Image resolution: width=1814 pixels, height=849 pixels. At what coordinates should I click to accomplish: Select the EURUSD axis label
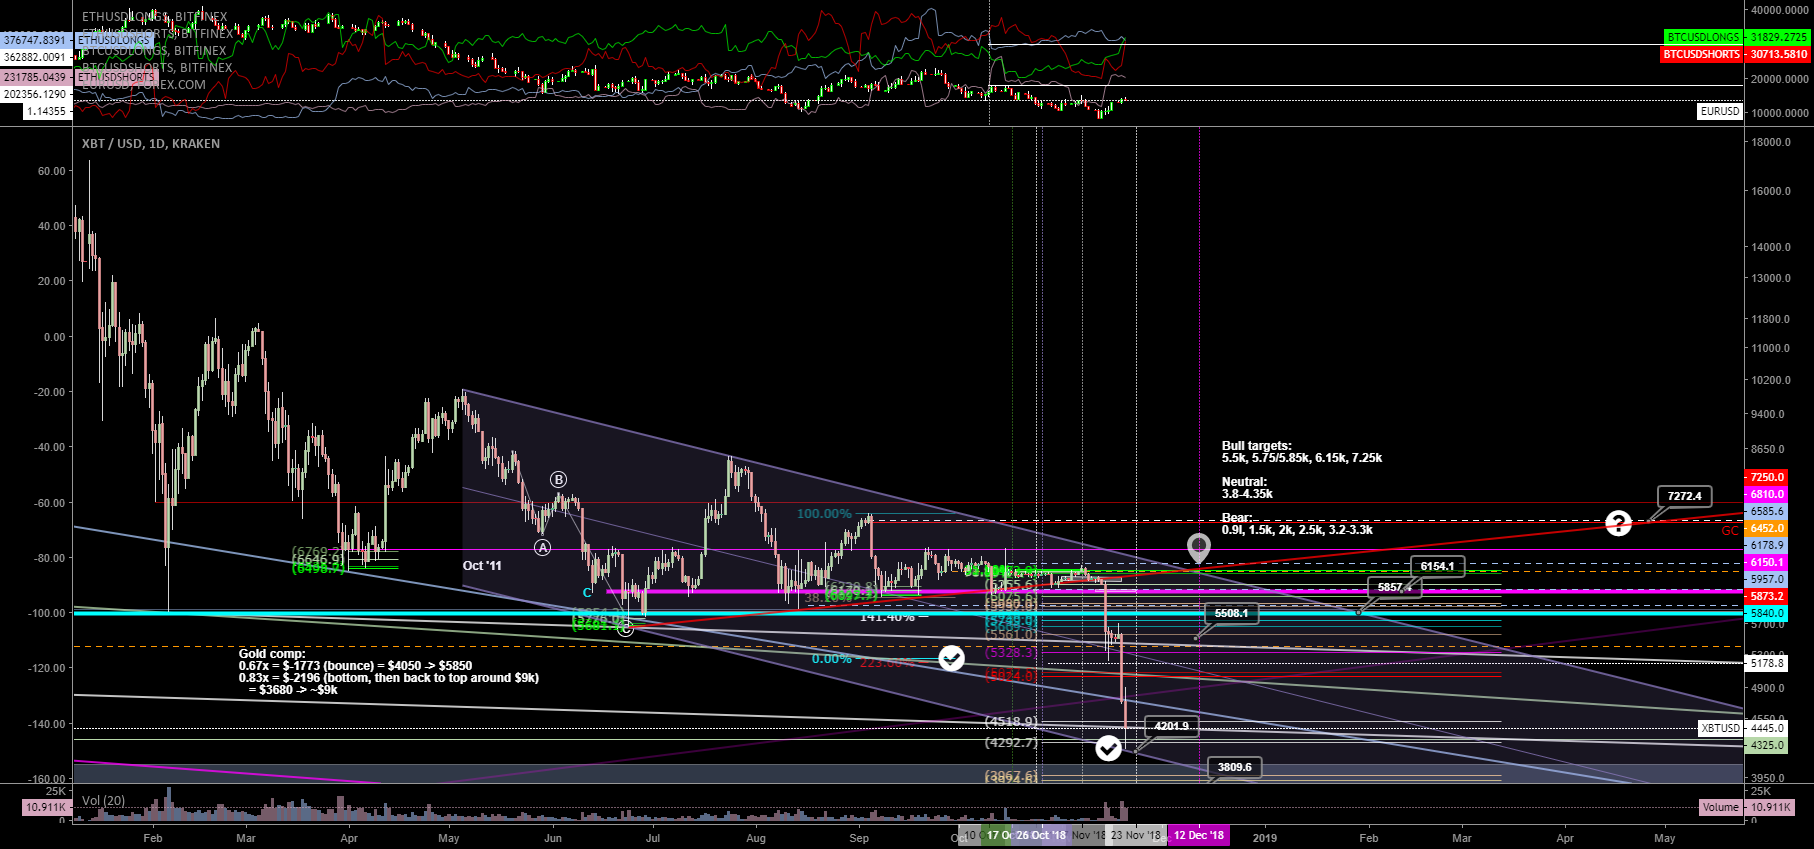point(1720,111)
